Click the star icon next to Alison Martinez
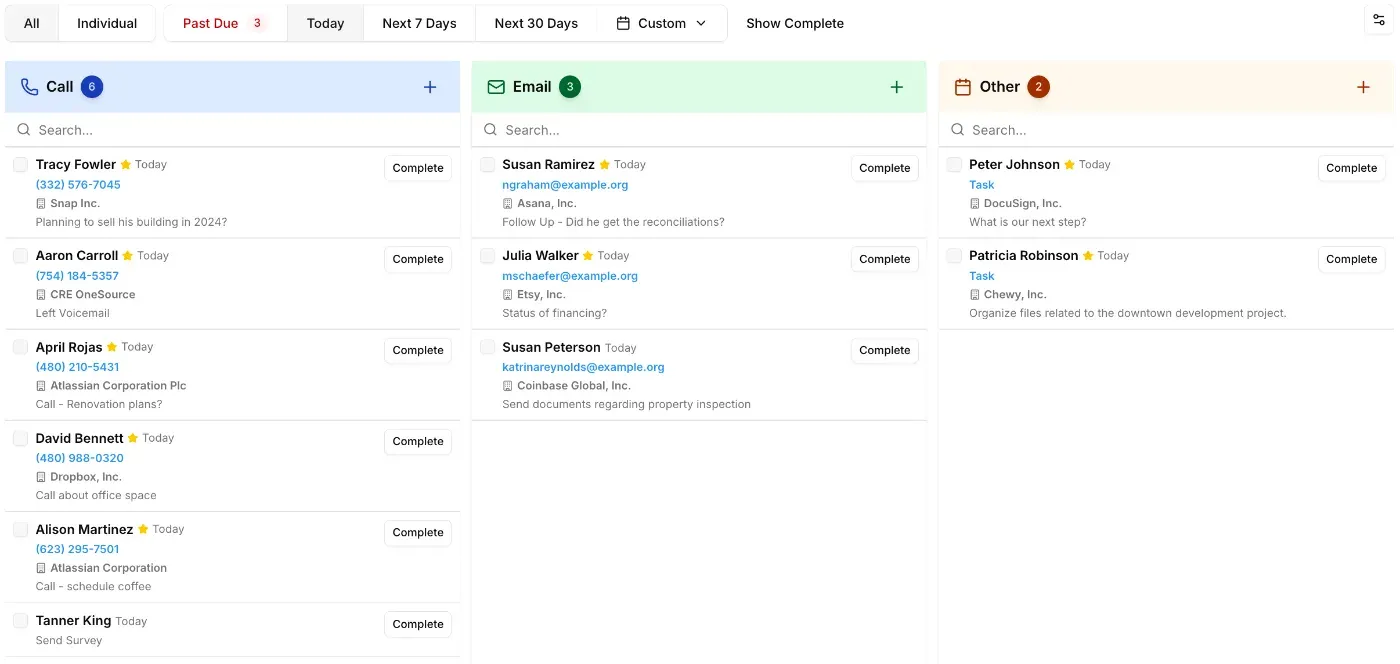 point(143,529)
